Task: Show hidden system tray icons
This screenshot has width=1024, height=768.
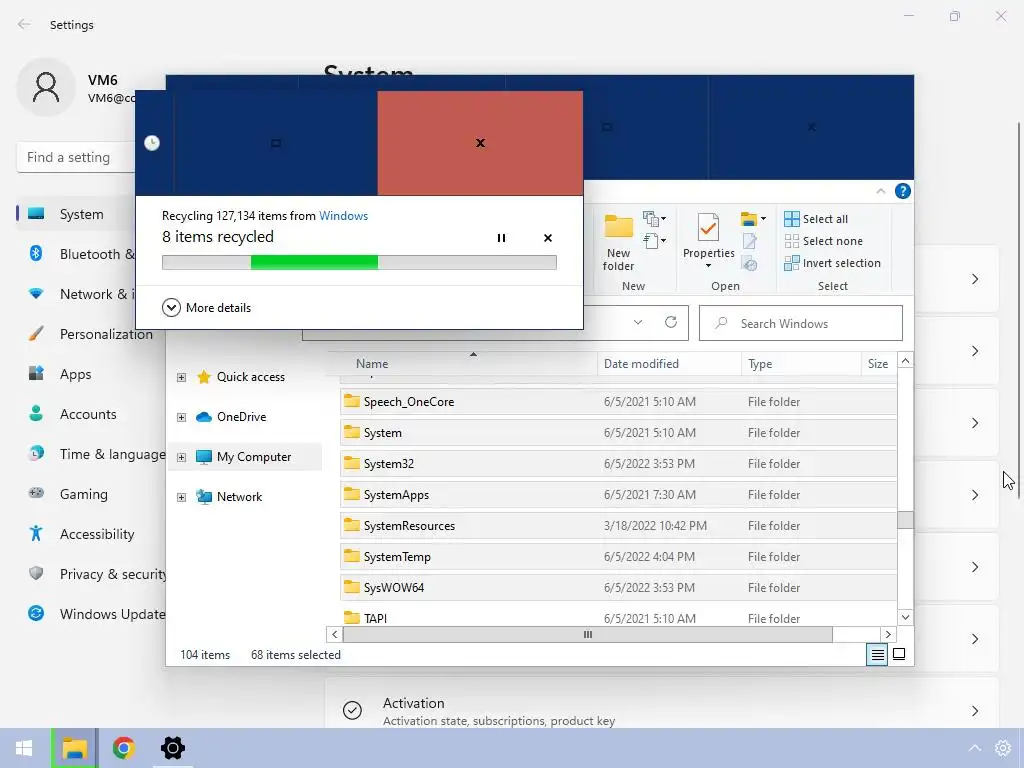Action: coord(974,748)
